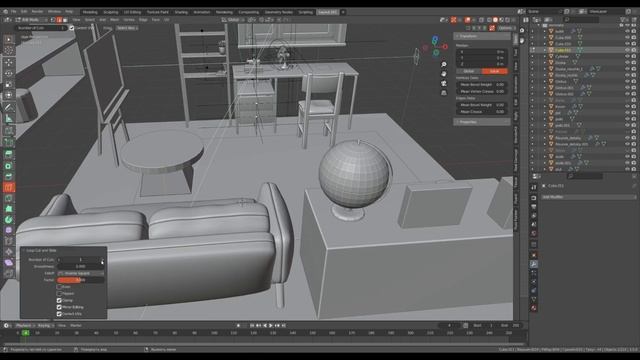Click the viewport pan hand icon
This screenshot has width=640, height=360.
click(x=444, y=74)
